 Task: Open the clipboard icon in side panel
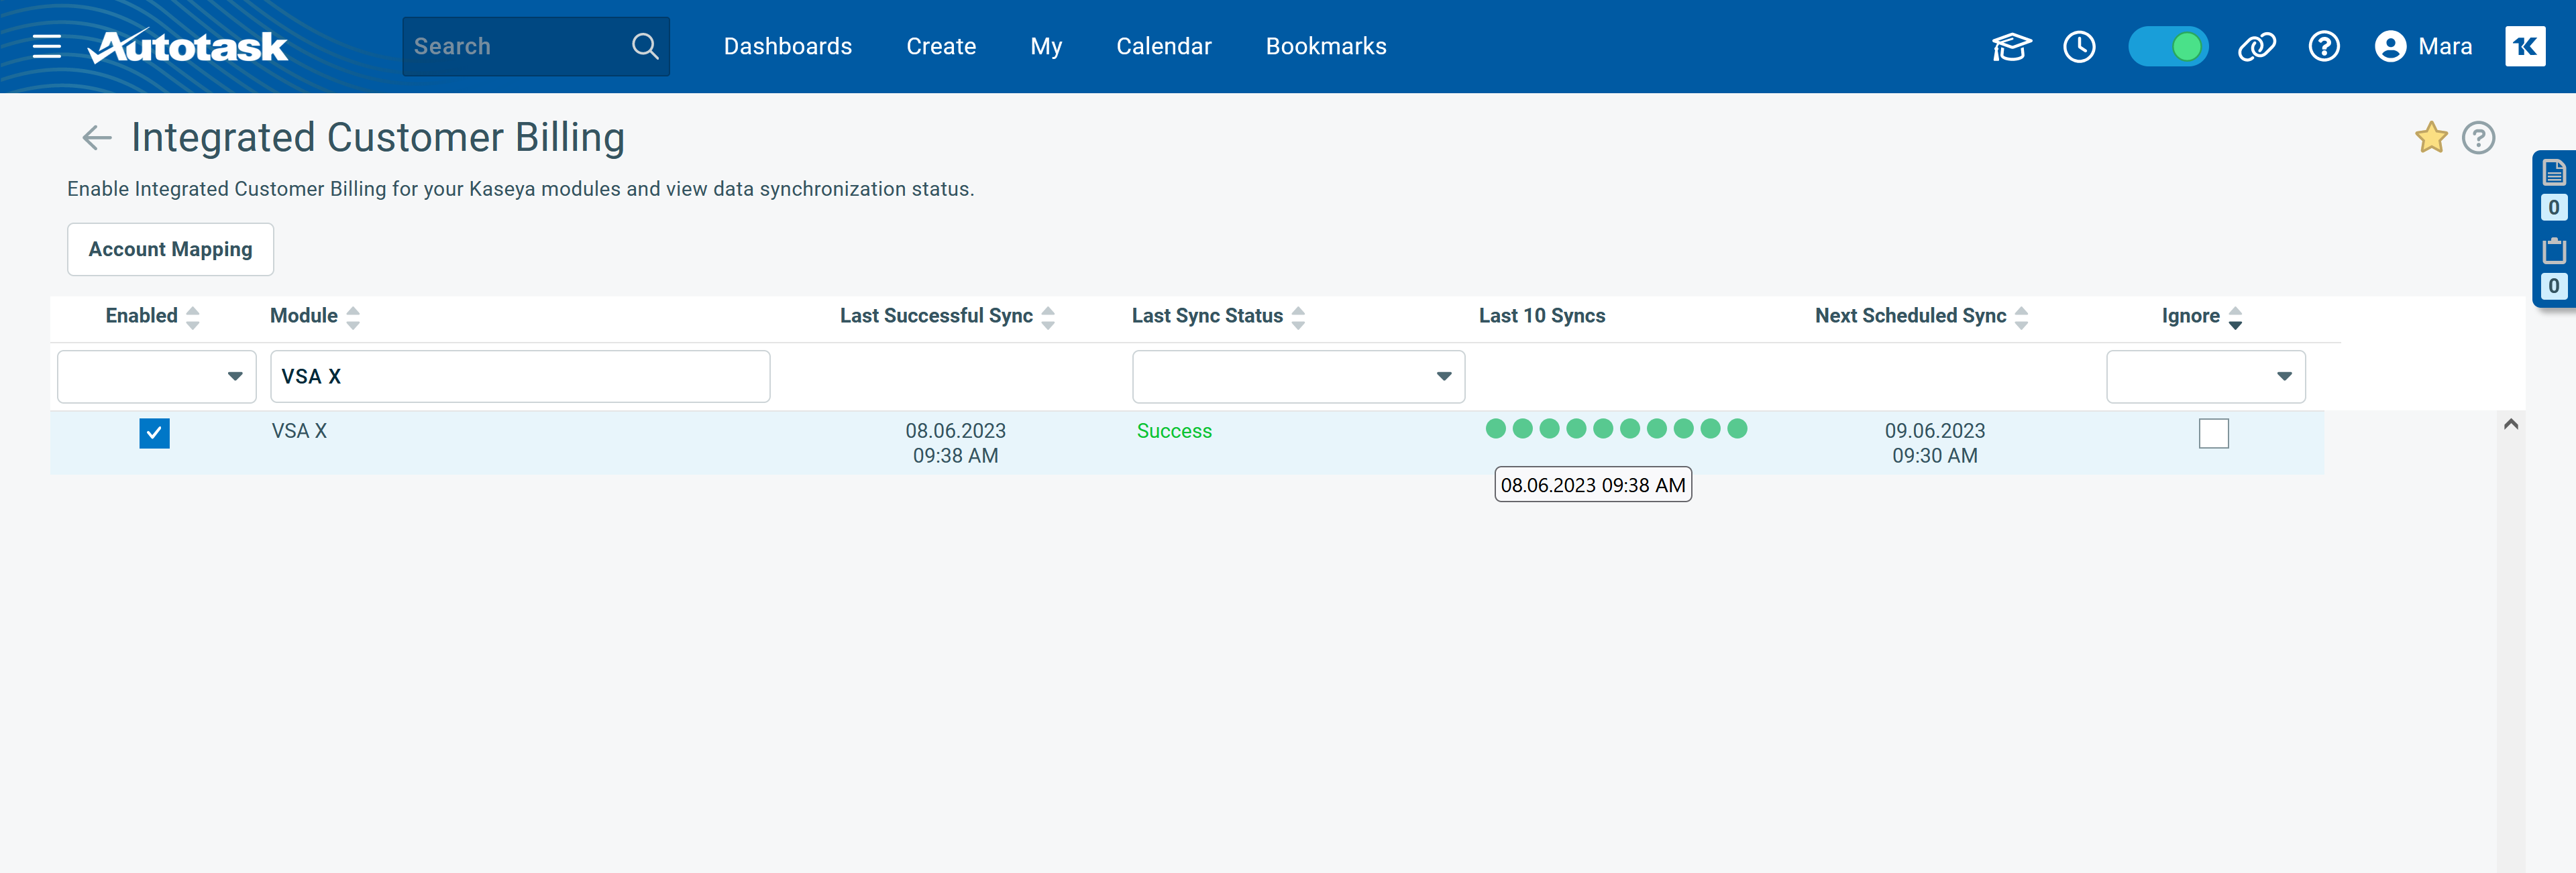(x=2553, y=250)
